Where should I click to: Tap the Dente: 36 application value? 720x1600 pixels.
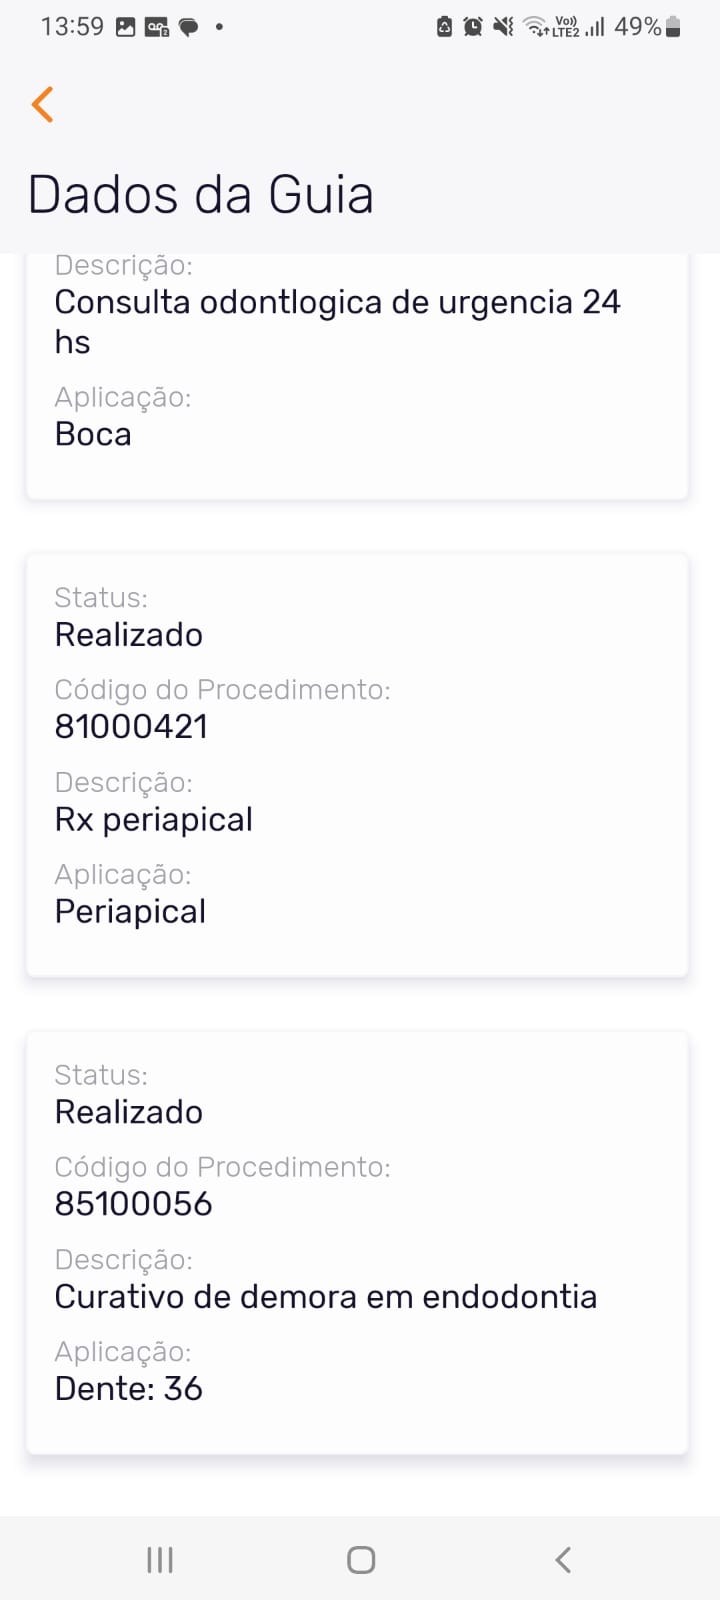tap(128, 1388)
